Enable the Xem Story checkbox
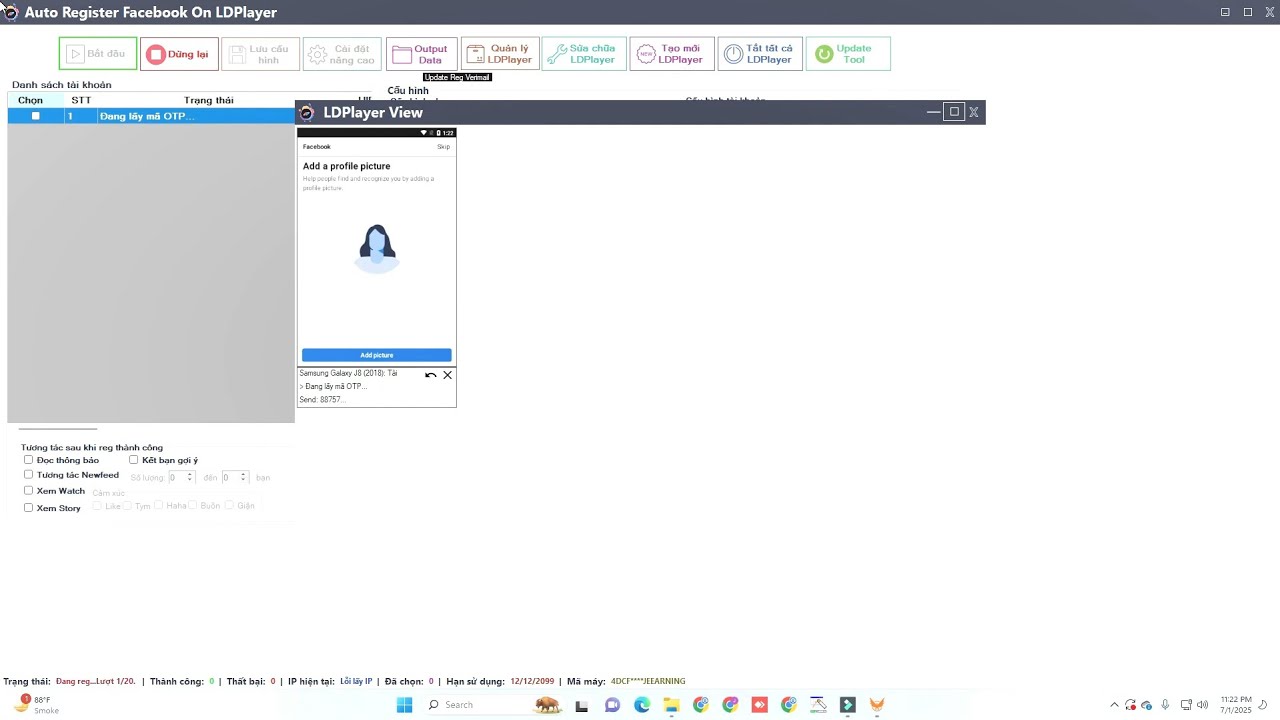Image resolution: width=1280 pixels, height=720 pixels. point(29,507)
